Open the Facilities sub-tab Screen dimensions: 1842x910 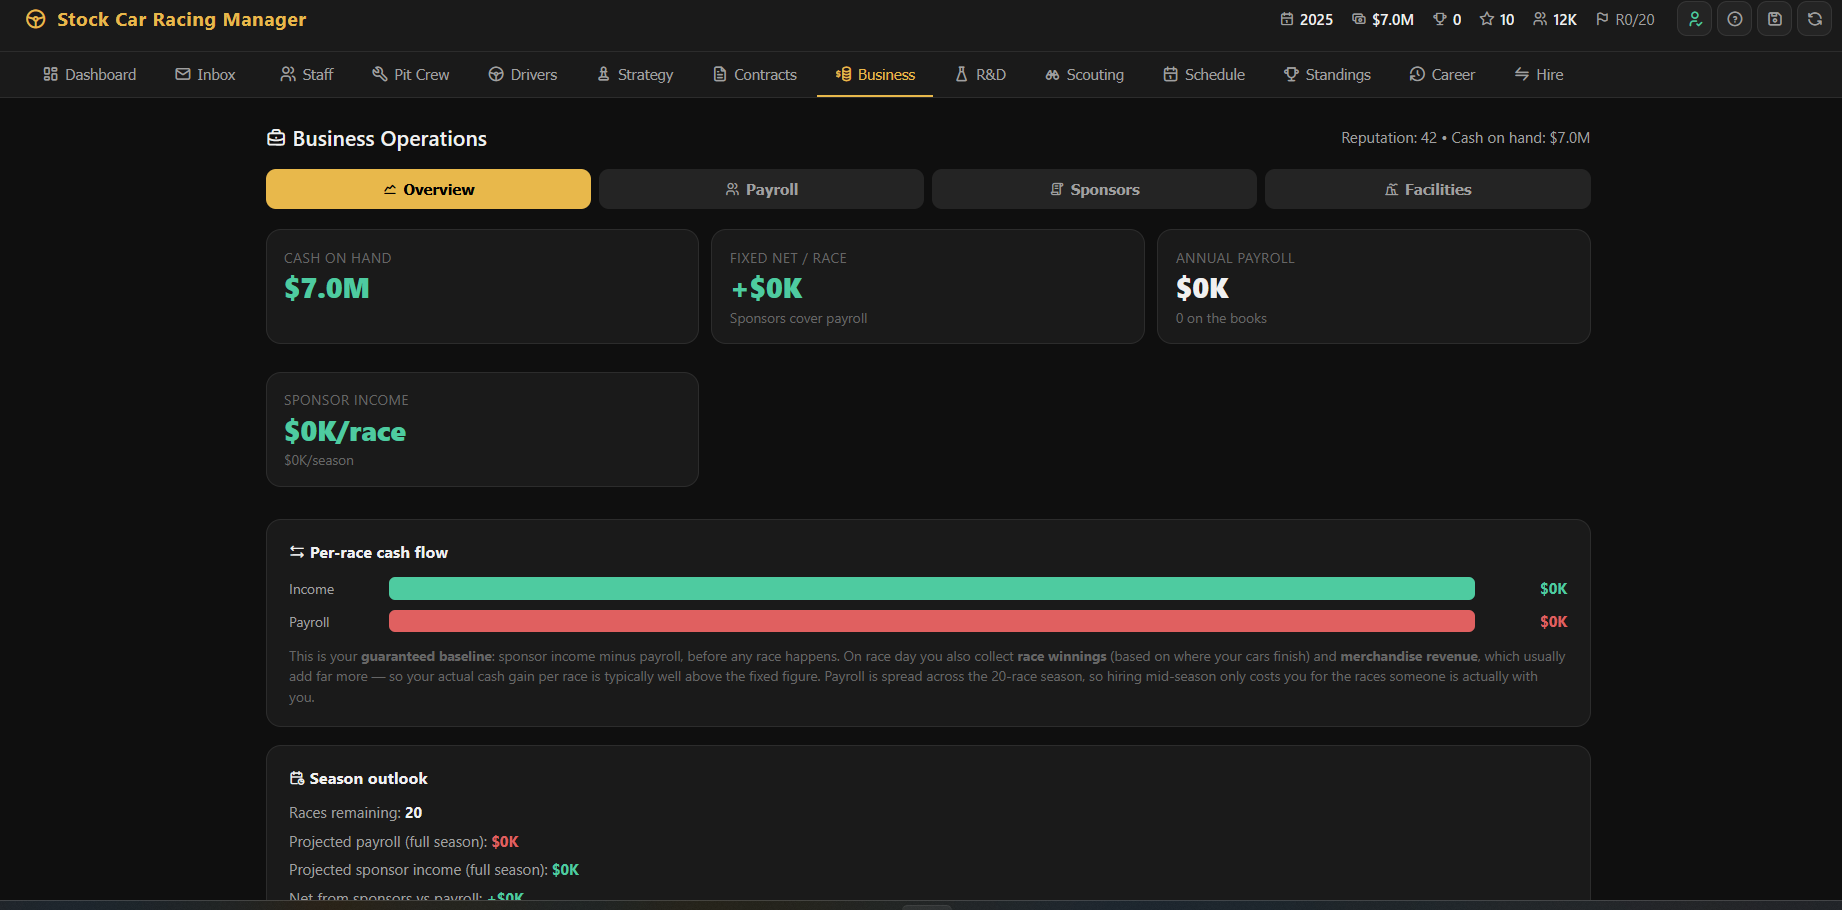pyautogui.click(x=1427, y=189)
